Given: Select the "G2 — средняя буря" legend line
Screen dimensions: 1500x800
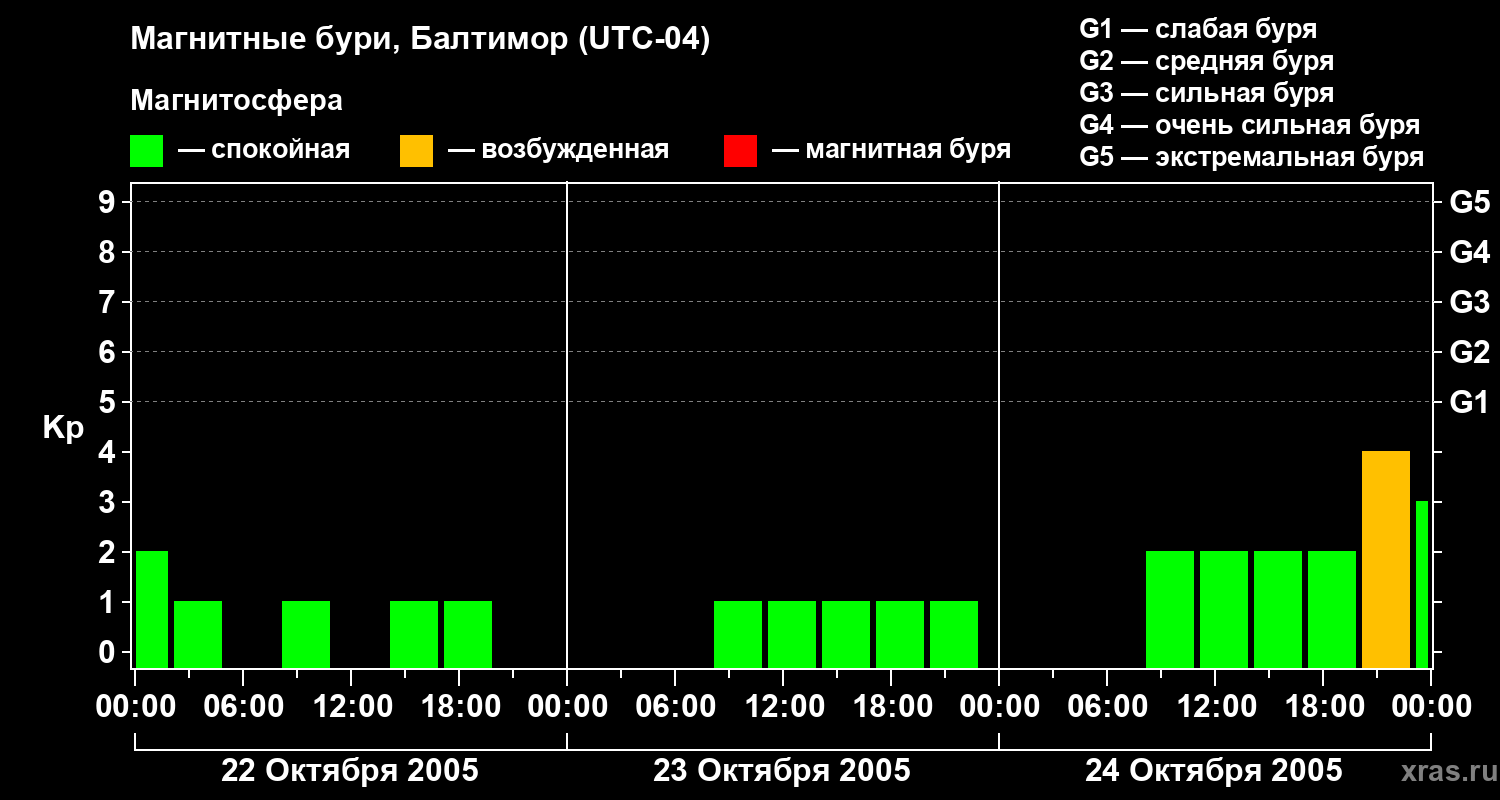Looking at the screenshot, I should coord(1206,61).
